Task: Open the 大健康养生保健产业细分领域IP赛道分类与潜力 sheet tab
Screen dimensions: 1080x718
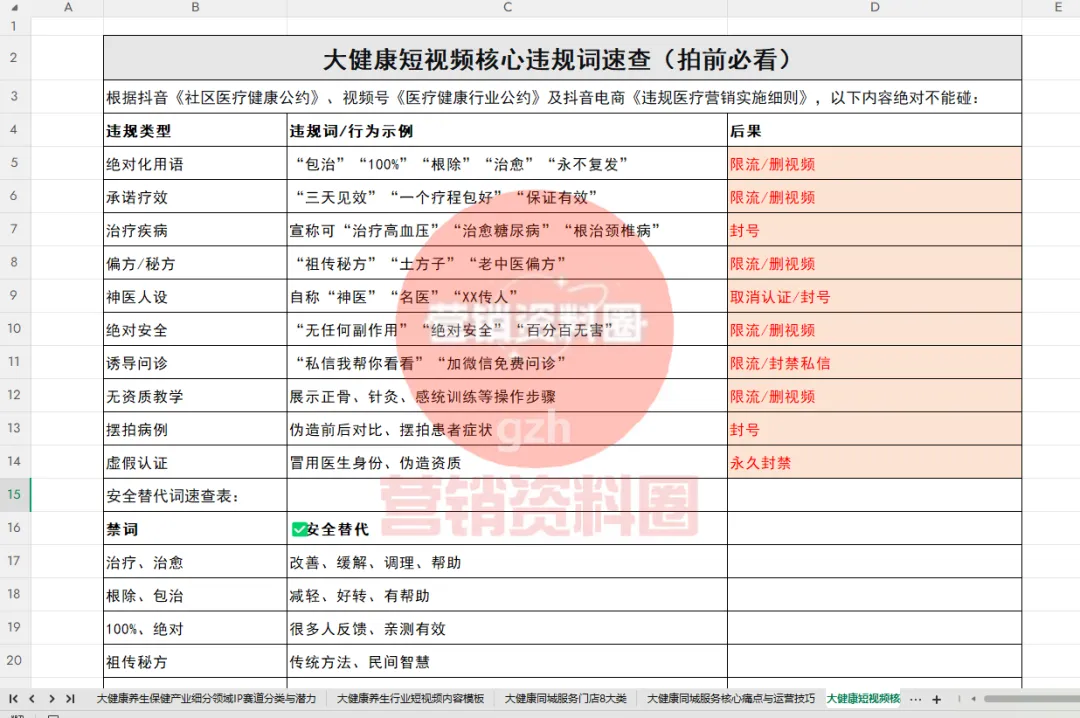Action: [206, 699]
